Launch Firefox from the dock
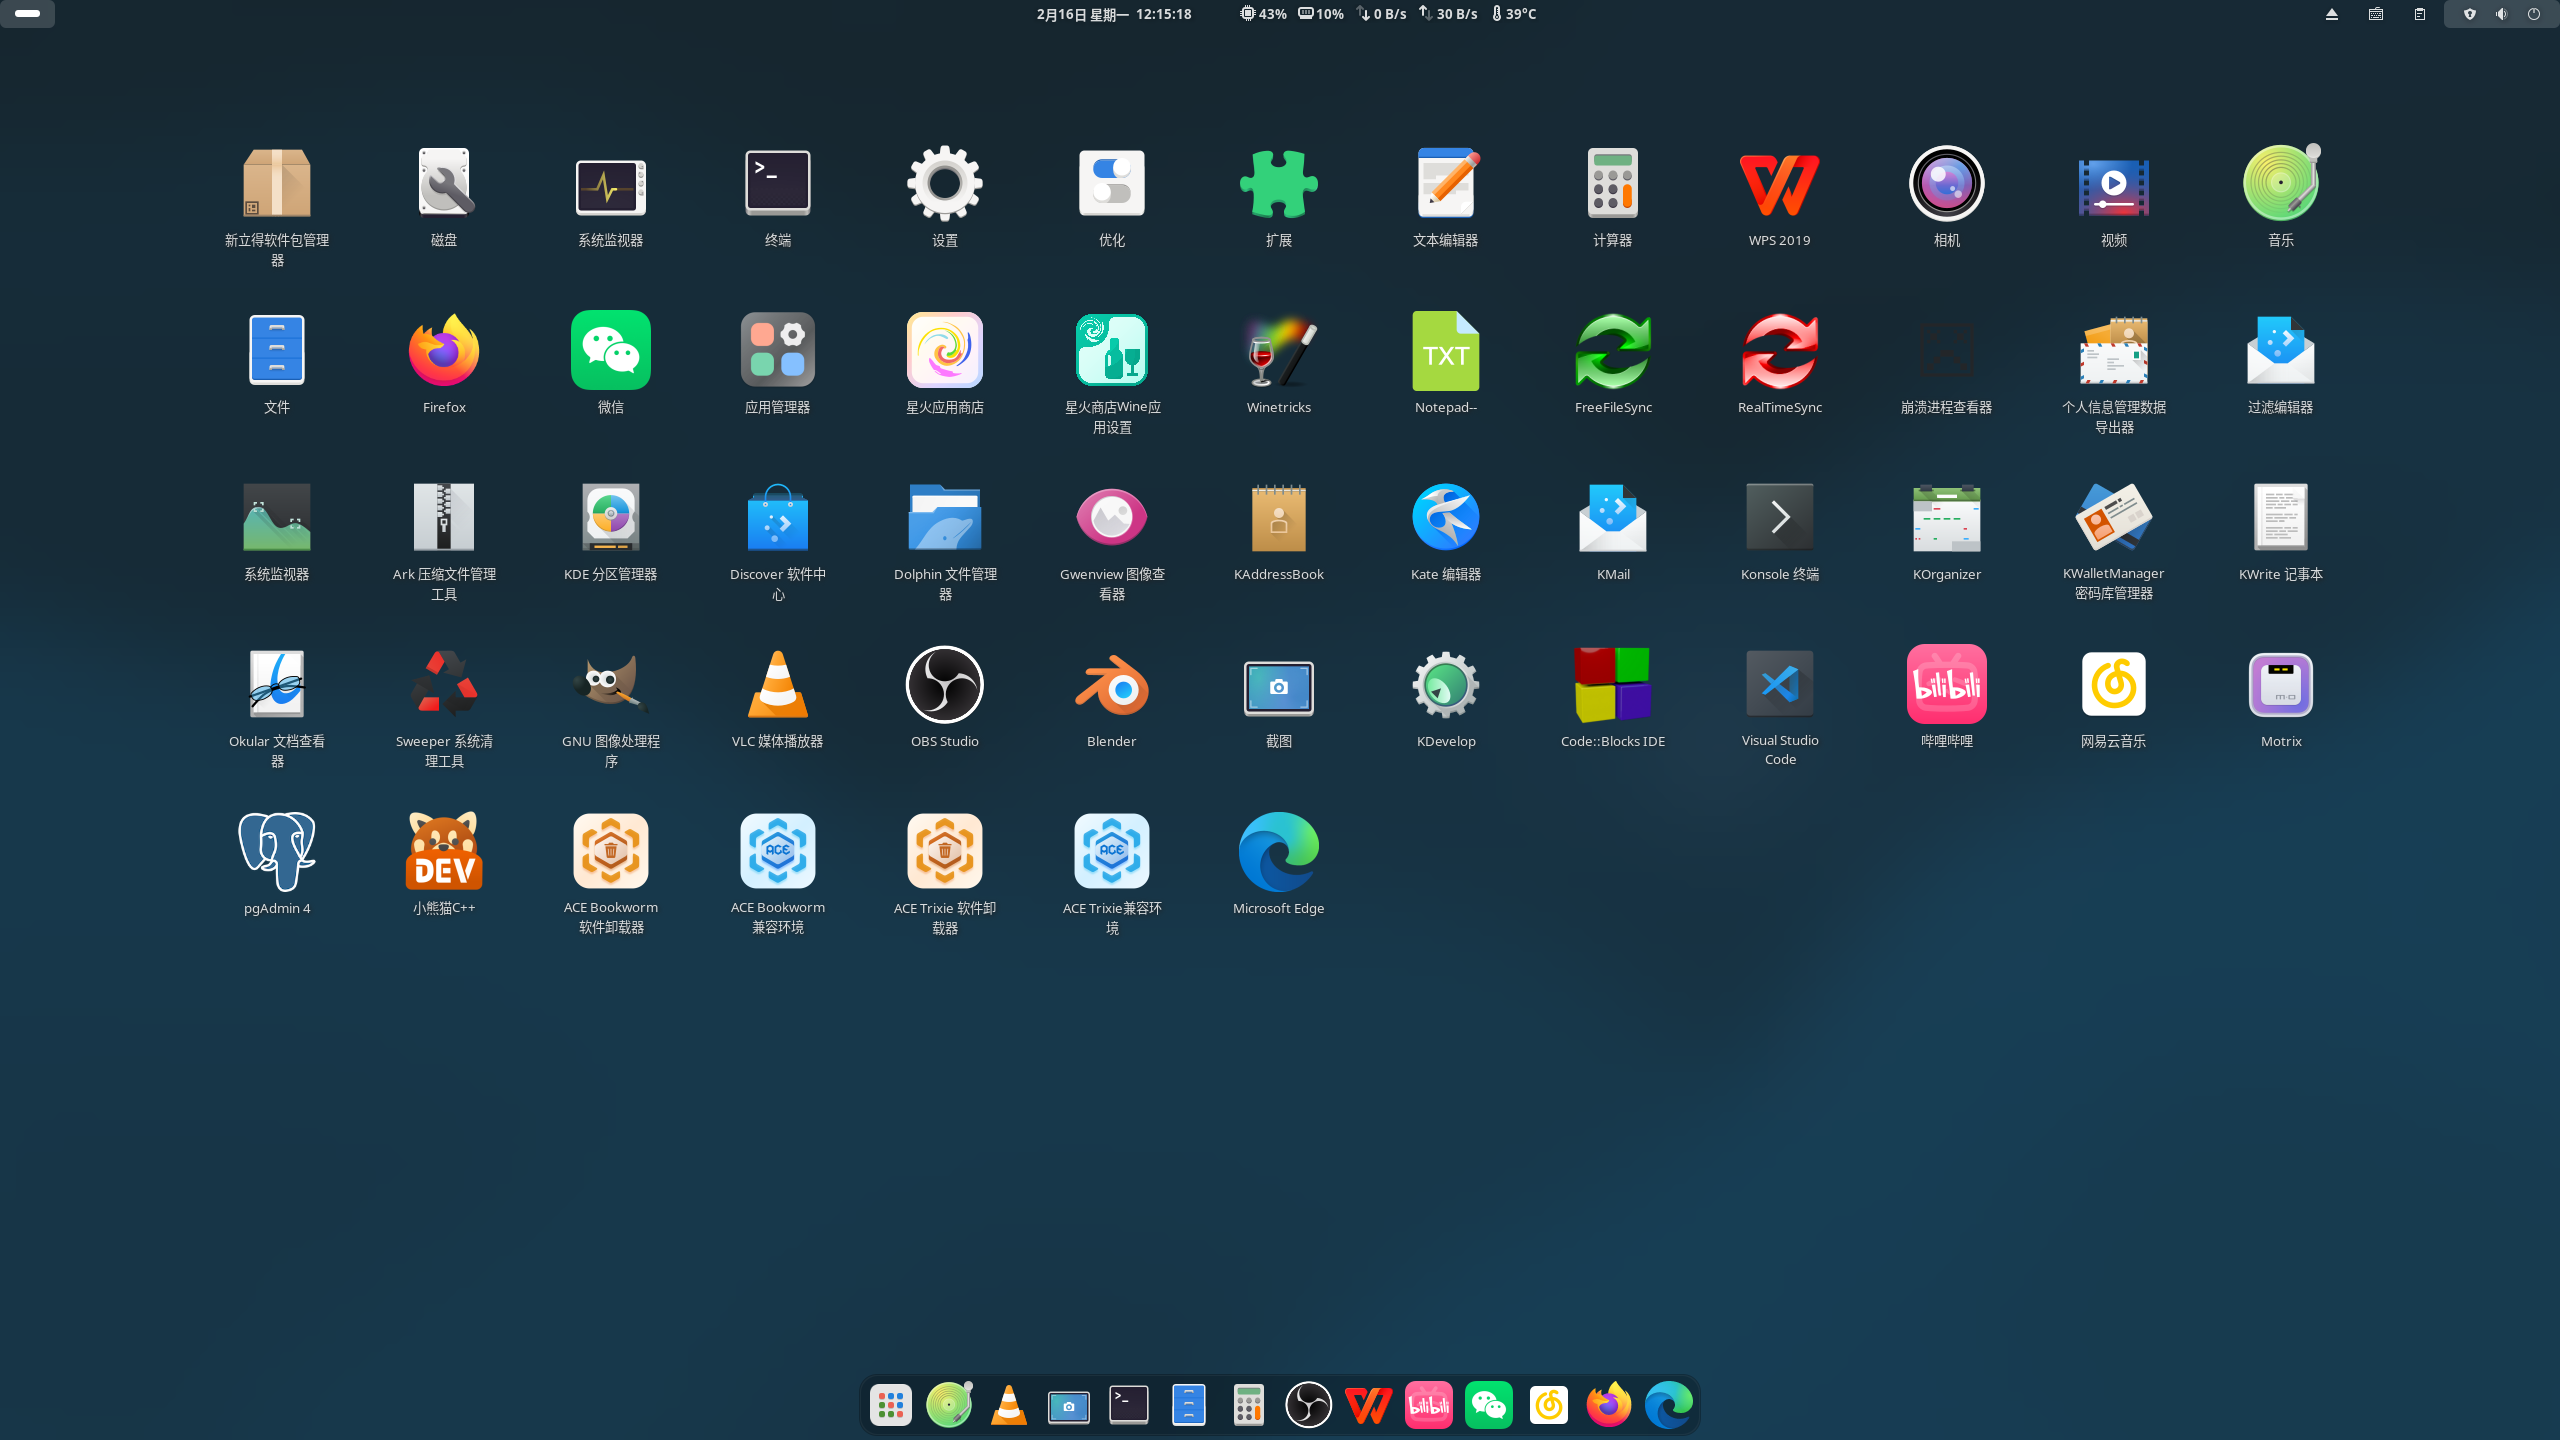Screen dimensions: 2560x1440 pyautogui.click(x=1608, y=1405)
